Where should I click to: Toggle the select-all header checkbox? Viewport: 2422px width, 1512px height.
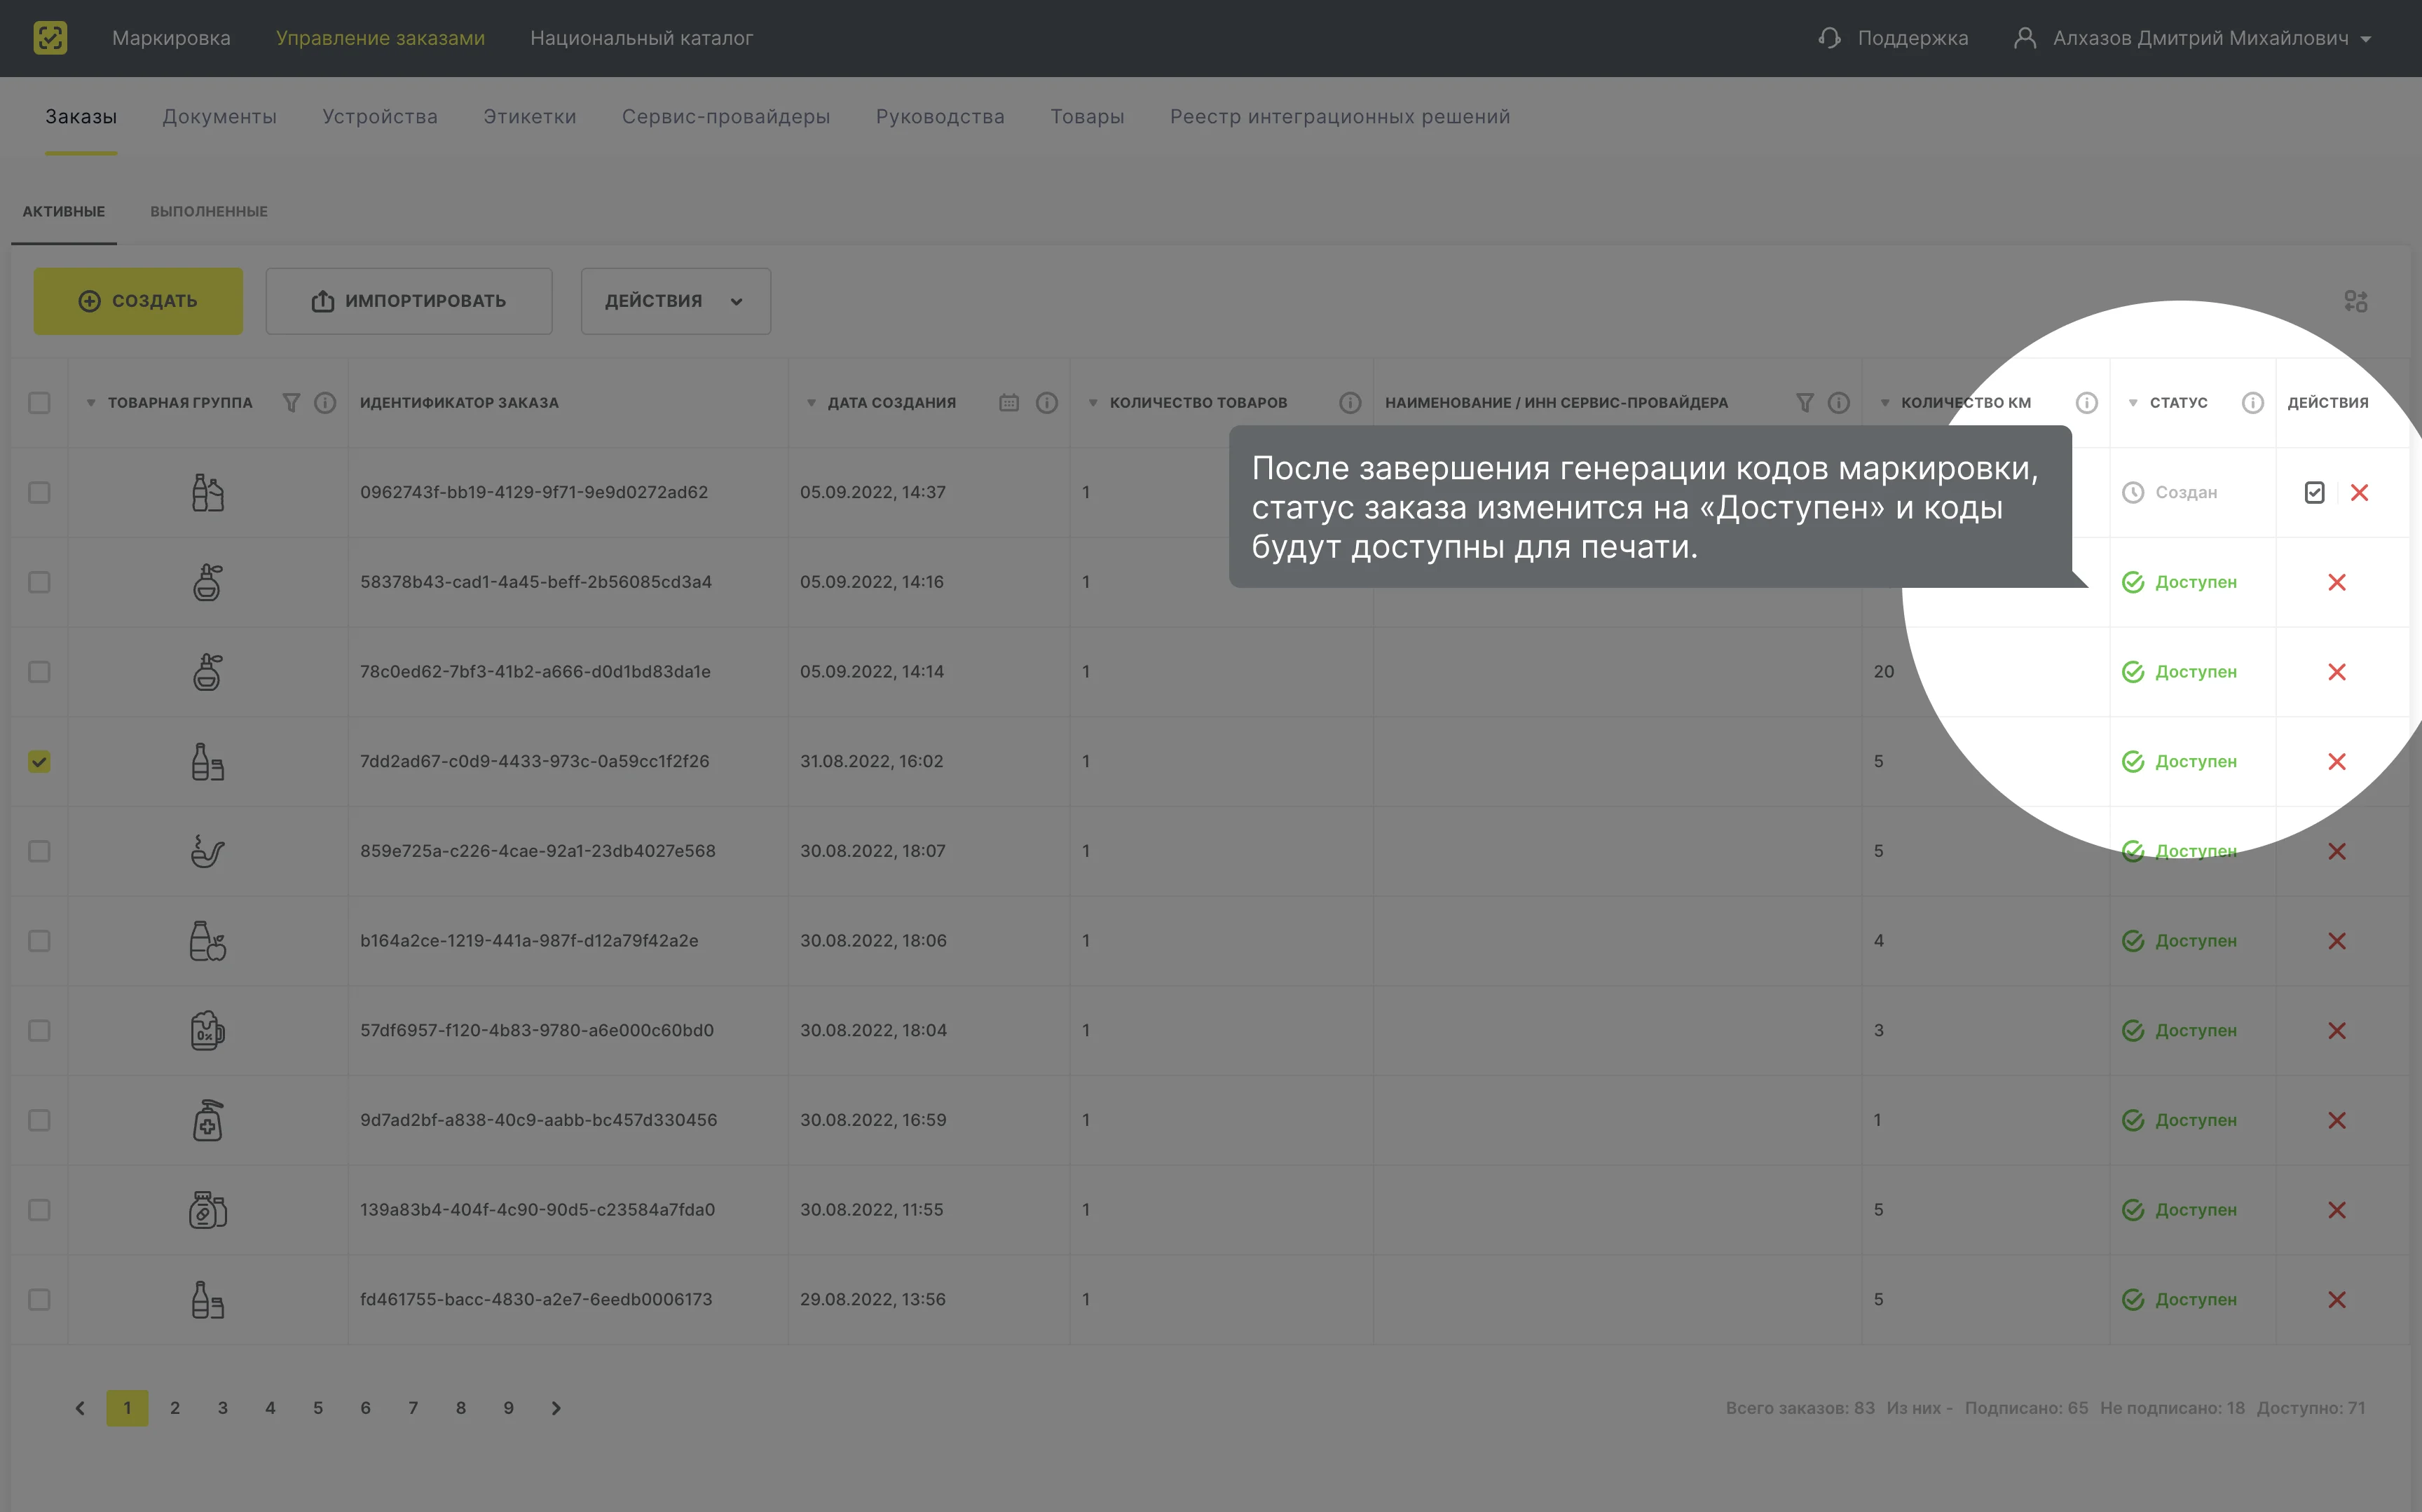click(x=39, y=402)
